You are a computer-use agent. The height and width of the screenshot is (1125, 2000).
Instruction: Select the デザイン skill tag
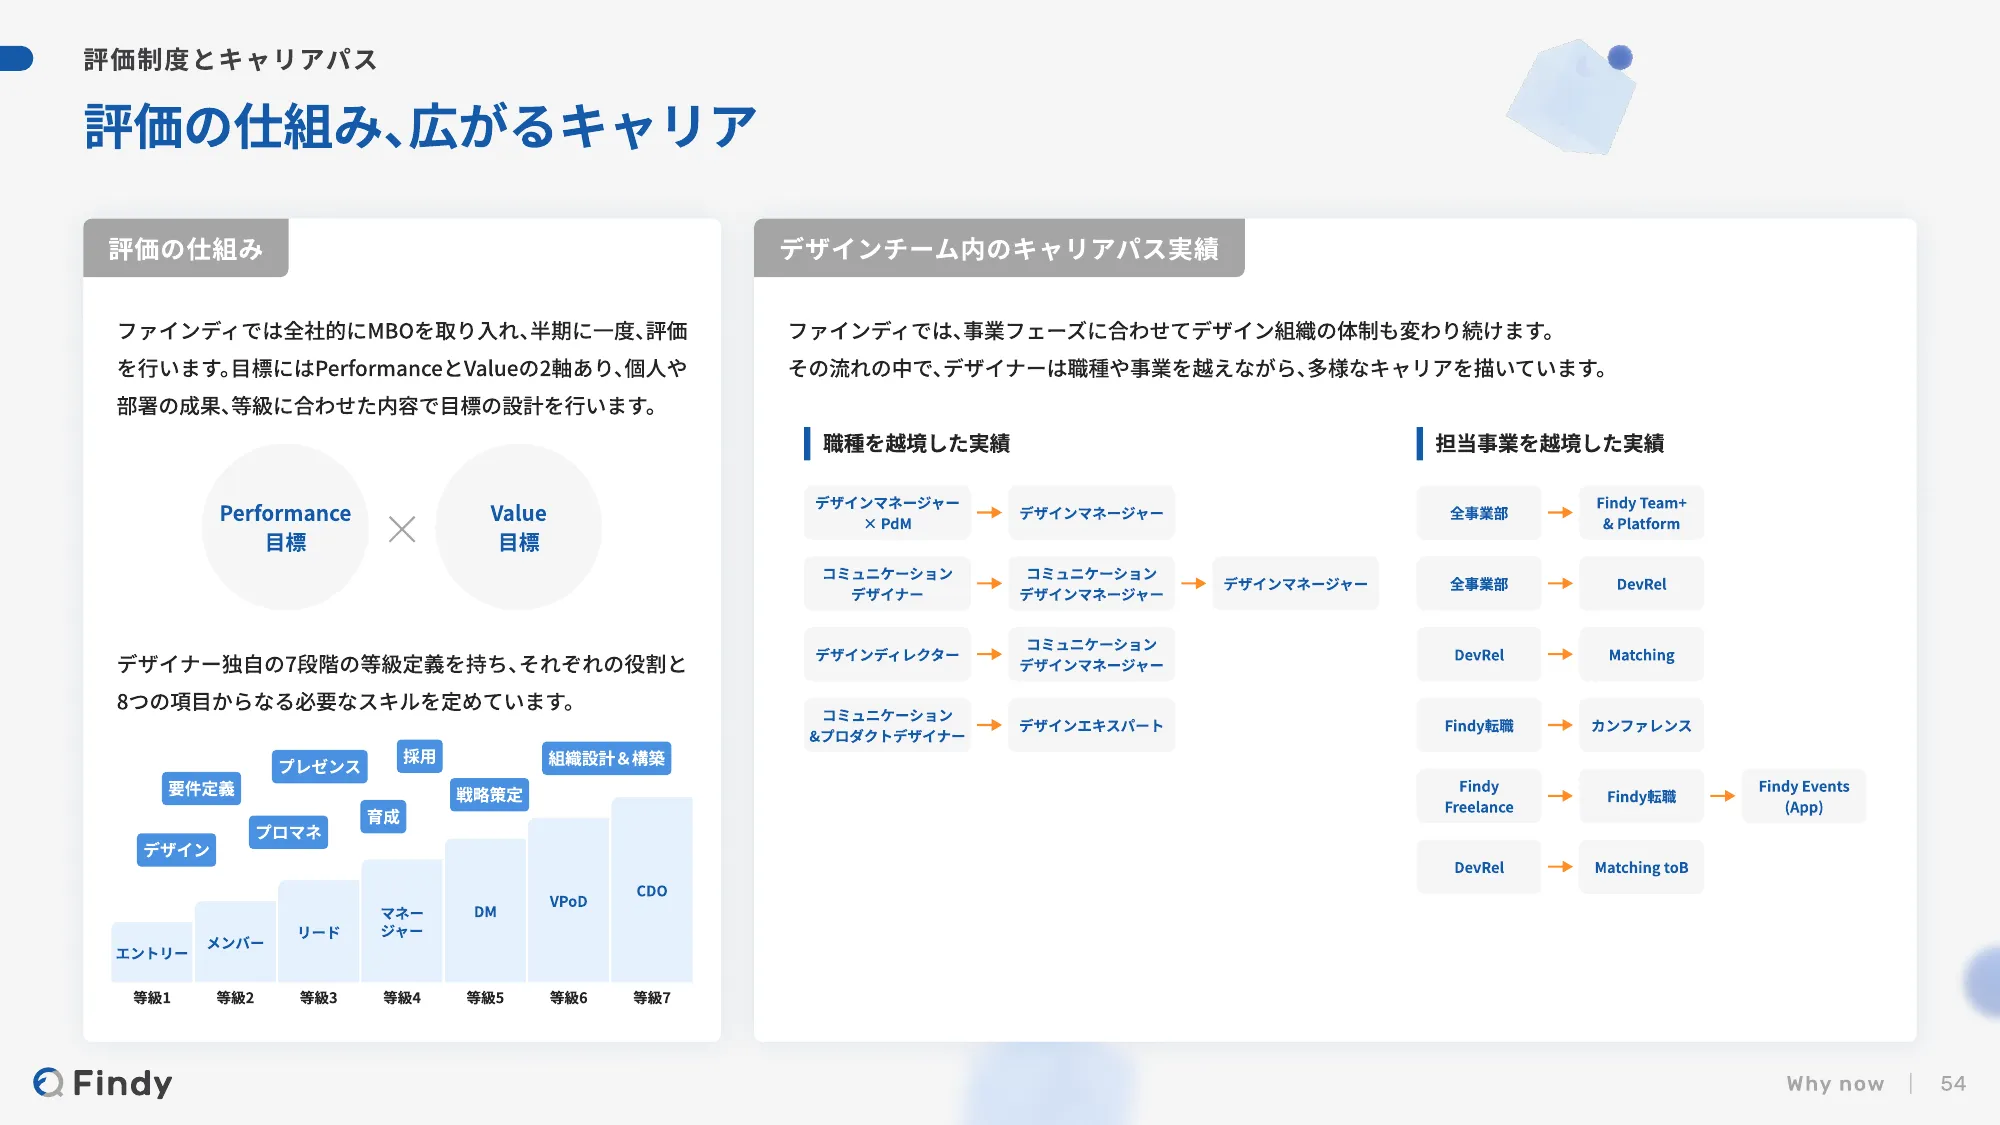coord(176,850)
